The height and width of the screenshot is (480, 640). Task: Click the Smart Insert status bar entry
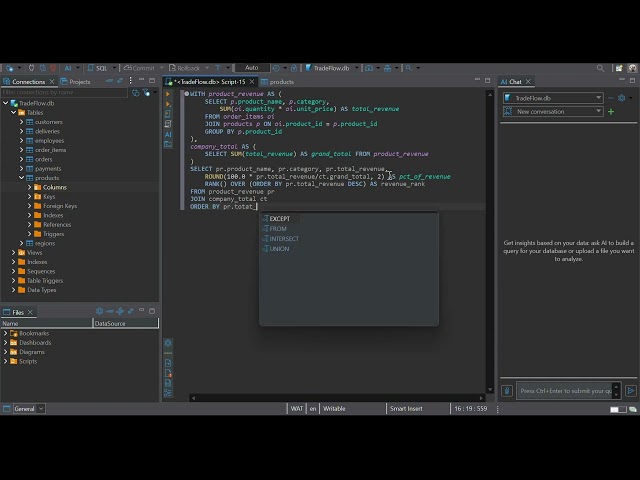[x=406, y=409]
